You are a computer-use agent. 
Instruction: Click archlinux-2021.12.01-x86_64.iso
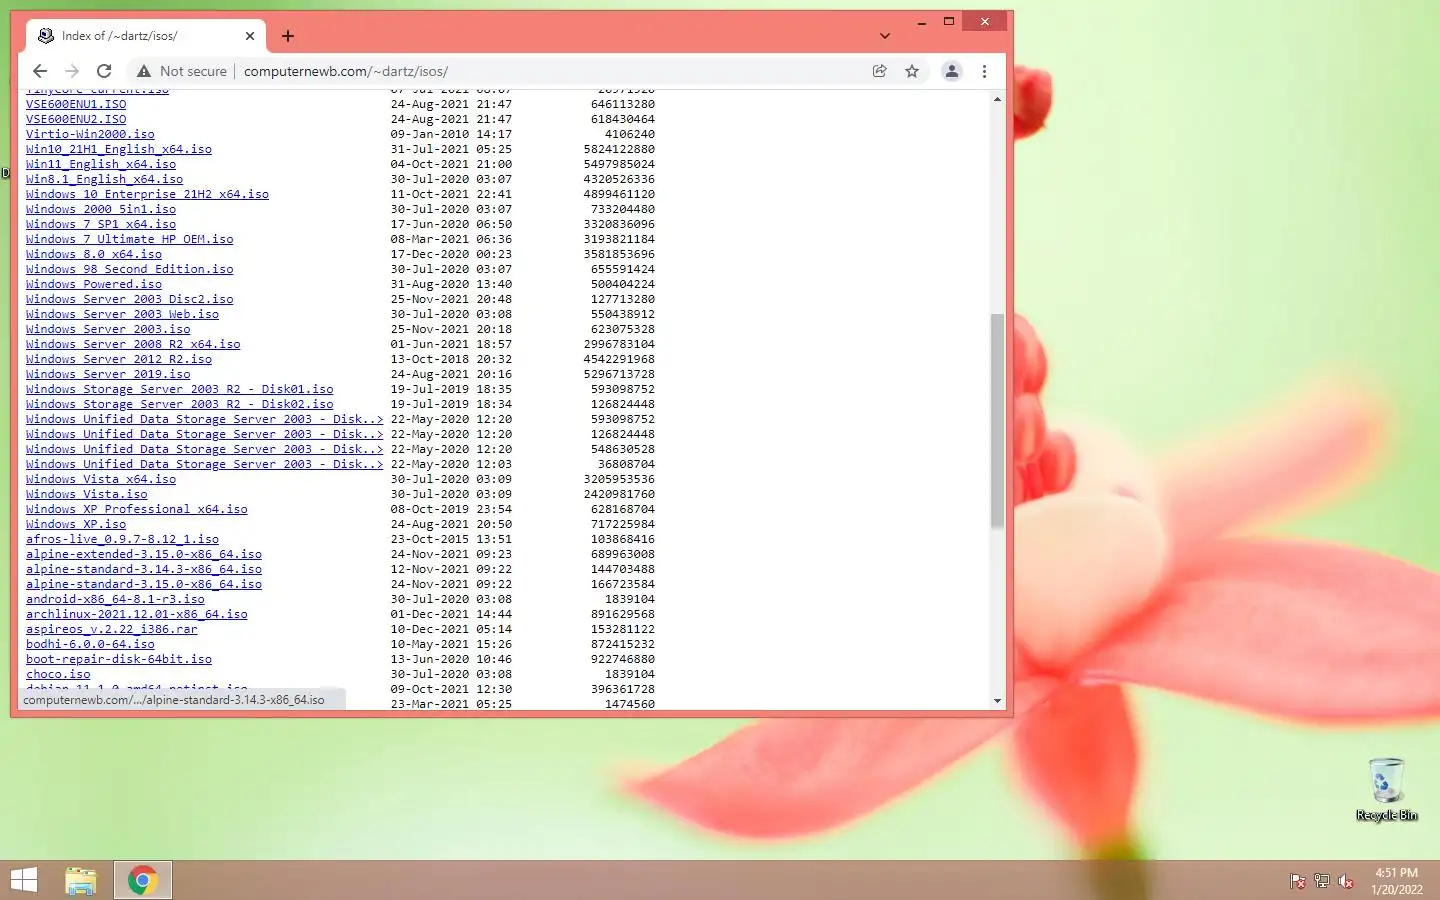coord(137,614)
